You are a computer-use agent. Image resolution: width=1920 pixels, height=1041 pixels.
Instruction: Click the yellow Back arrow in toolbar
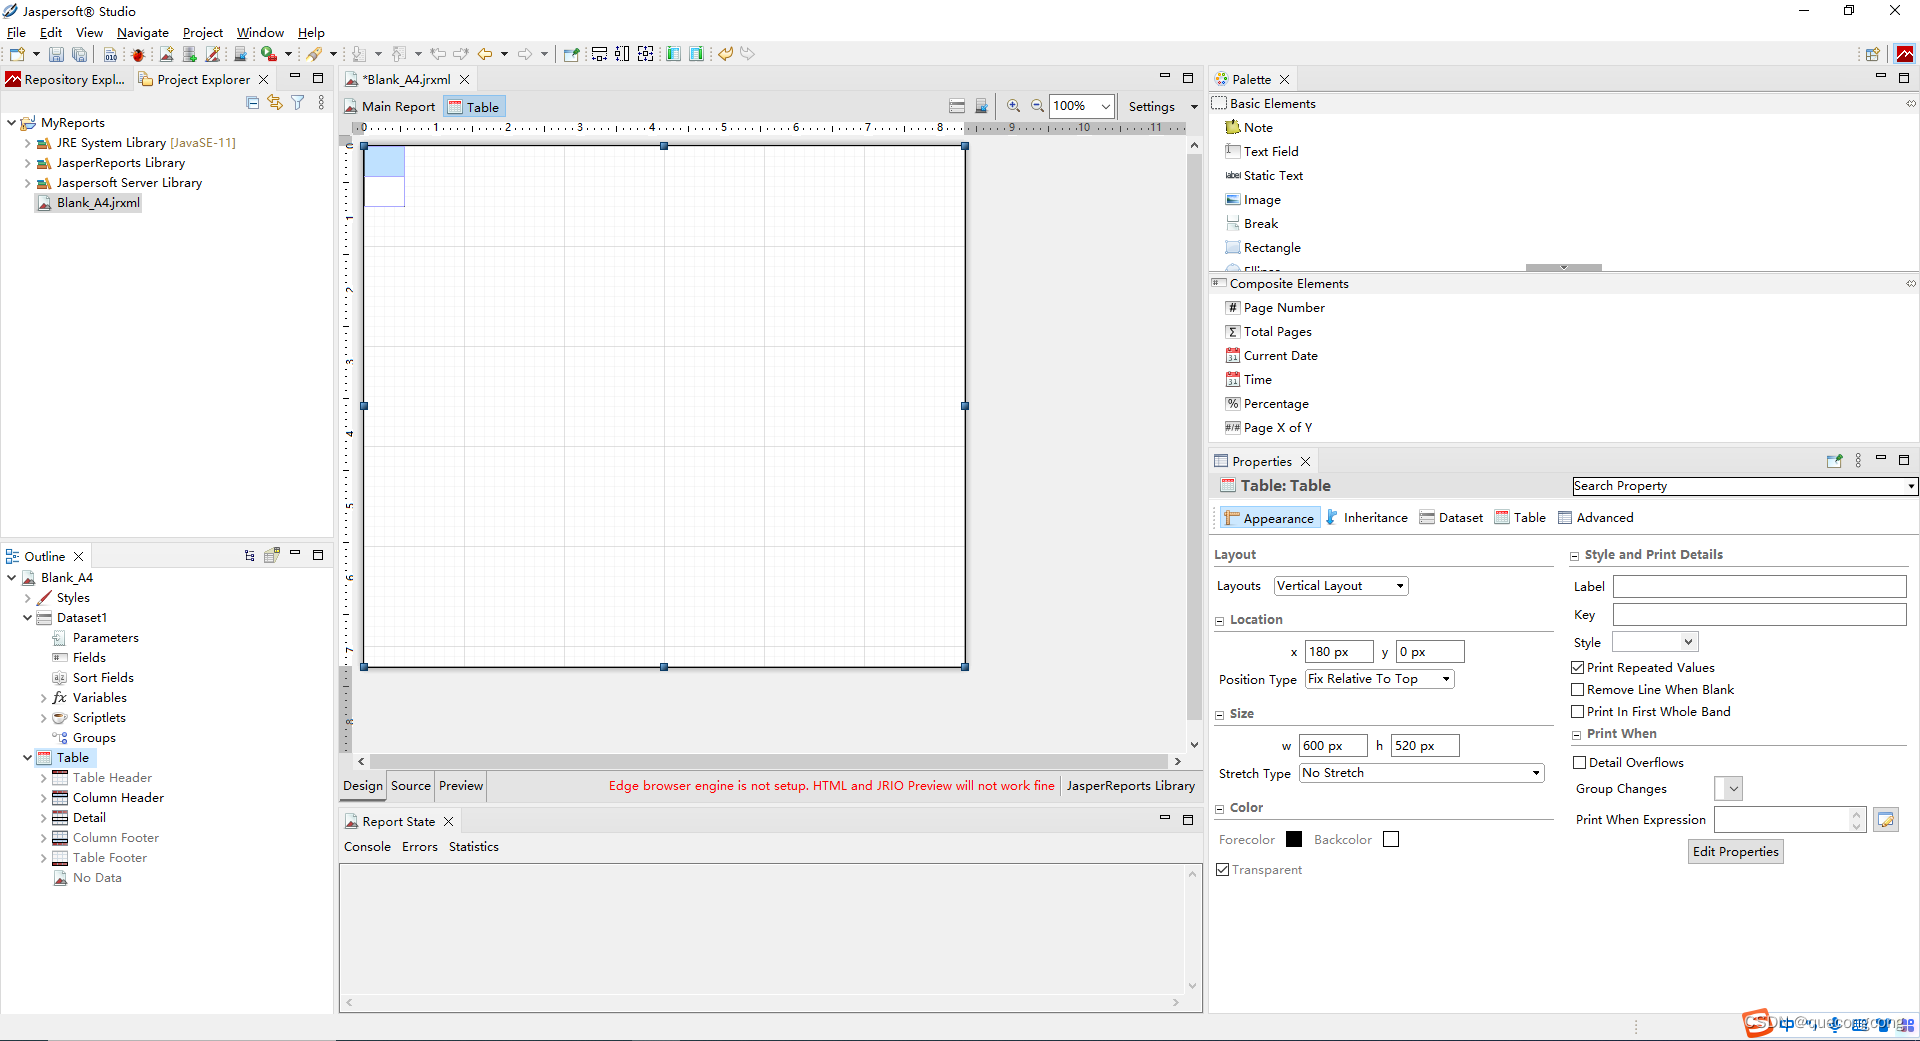(x=485, y=54)
